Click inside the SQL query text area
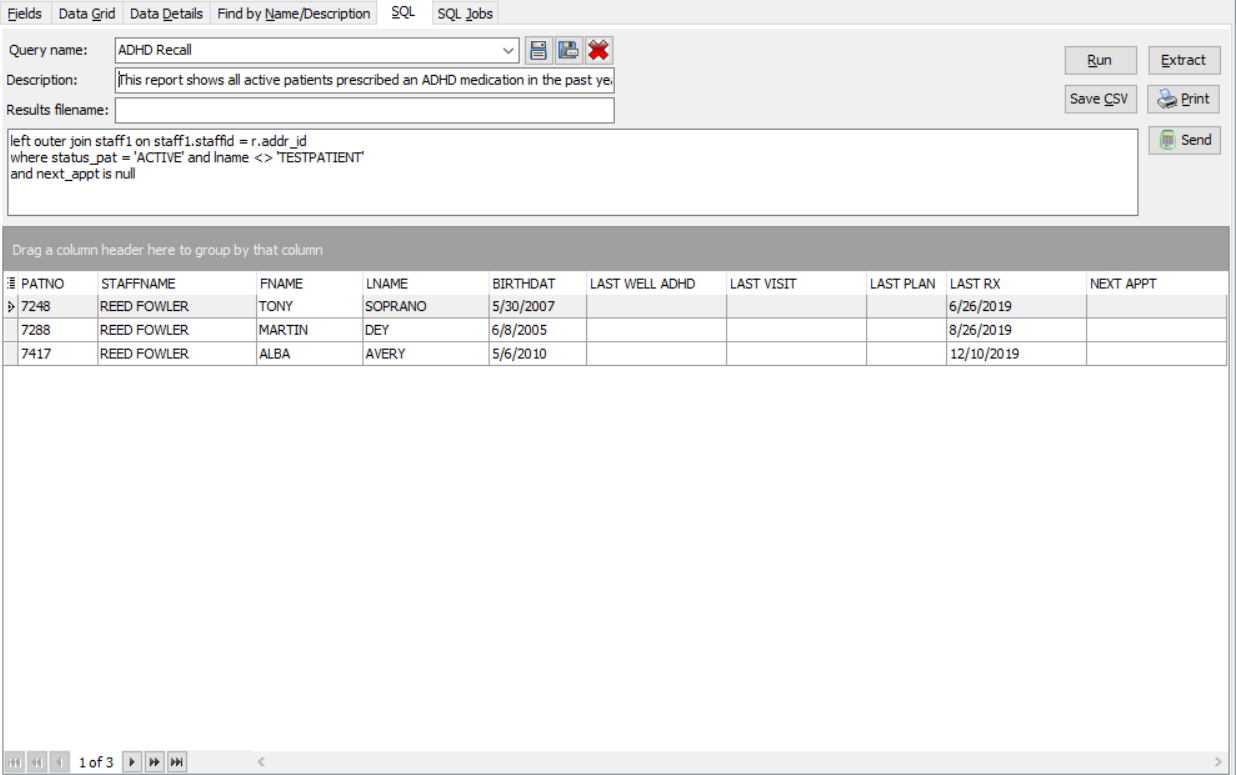1236x775 pixels. coord(572,172)
